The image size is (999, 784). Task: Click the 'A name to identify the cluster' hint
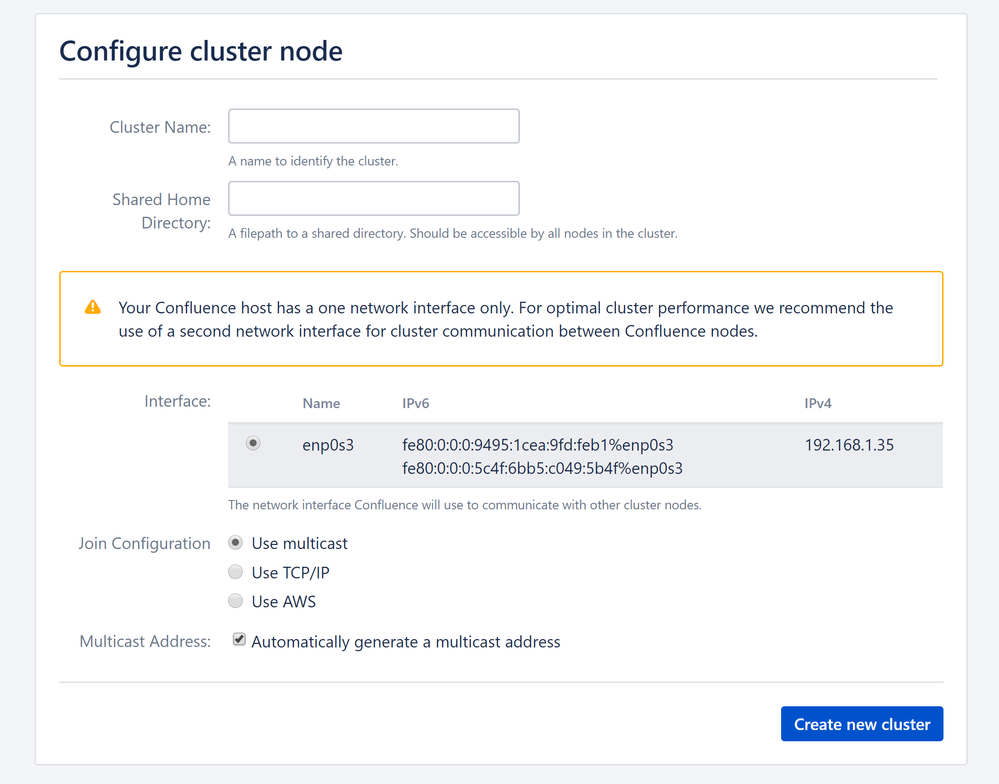pyautogui.click(x=313, y=161)
